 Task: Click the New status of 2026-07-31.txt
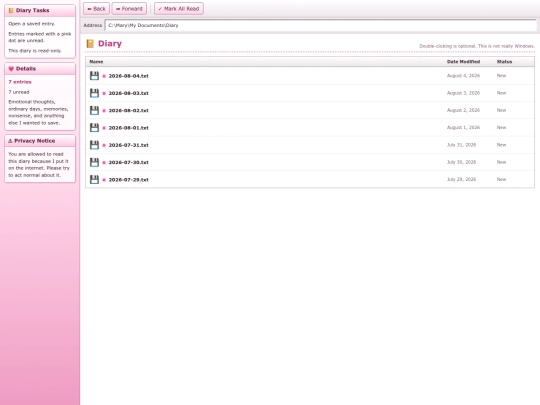point(501,145)
